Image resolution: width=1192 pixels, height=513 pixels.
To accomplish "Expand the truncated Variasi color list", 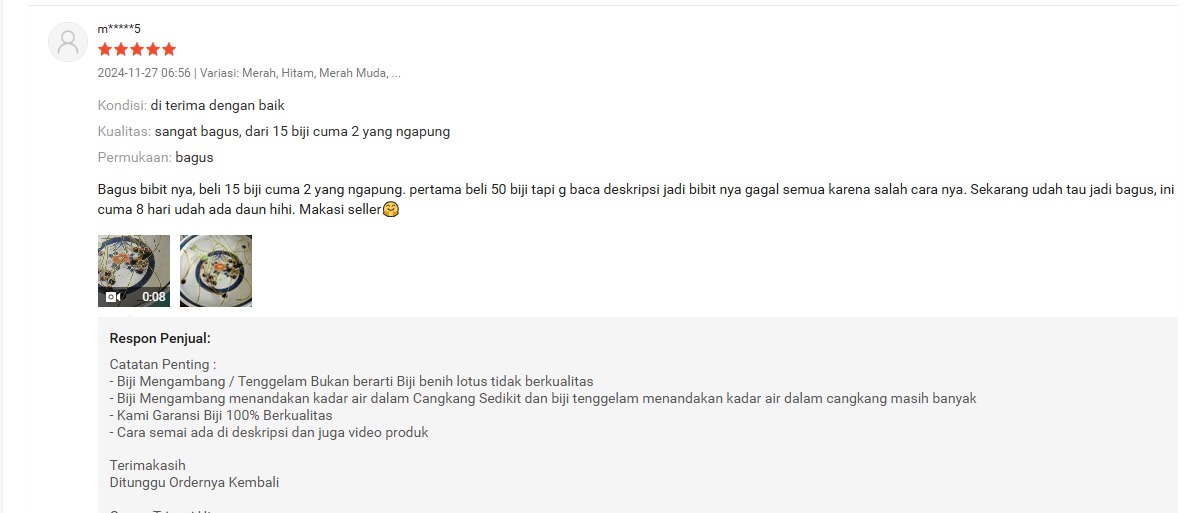I will (396, 74).
